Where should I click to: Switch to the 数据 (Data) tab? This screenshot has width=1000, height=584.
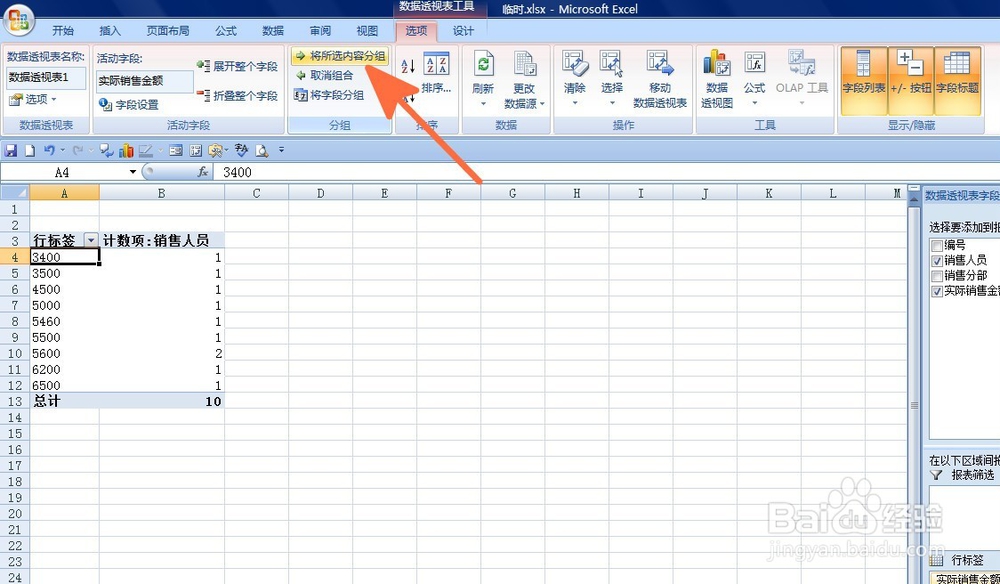tap(273, 31)
